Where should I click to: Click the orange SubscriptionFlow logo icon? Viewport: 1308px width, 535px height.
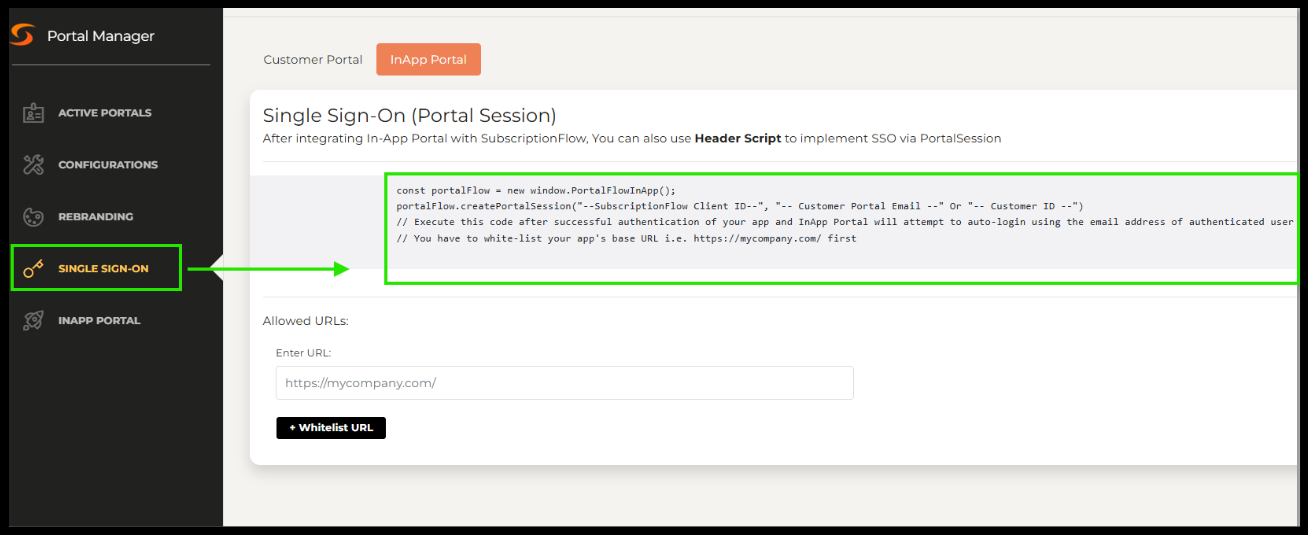[x=22, y=36]
